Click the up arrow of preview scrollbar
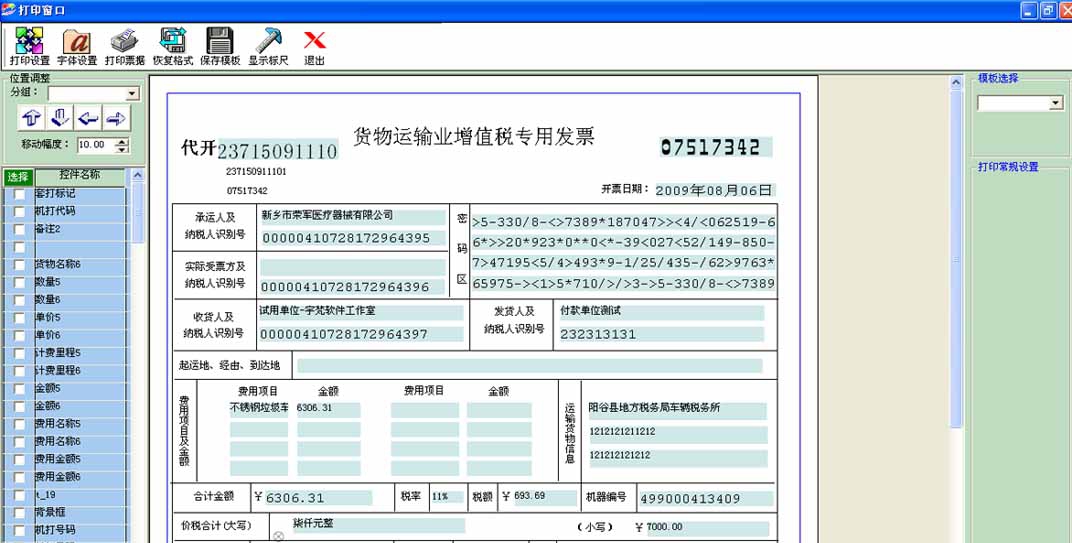 956,82
